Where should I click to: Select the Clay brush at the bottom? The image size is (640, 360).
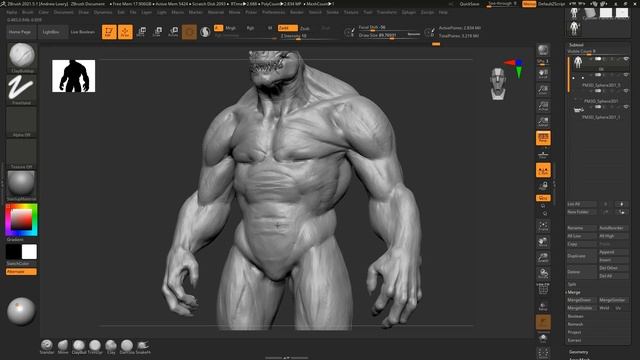click(x=111, y=346)
